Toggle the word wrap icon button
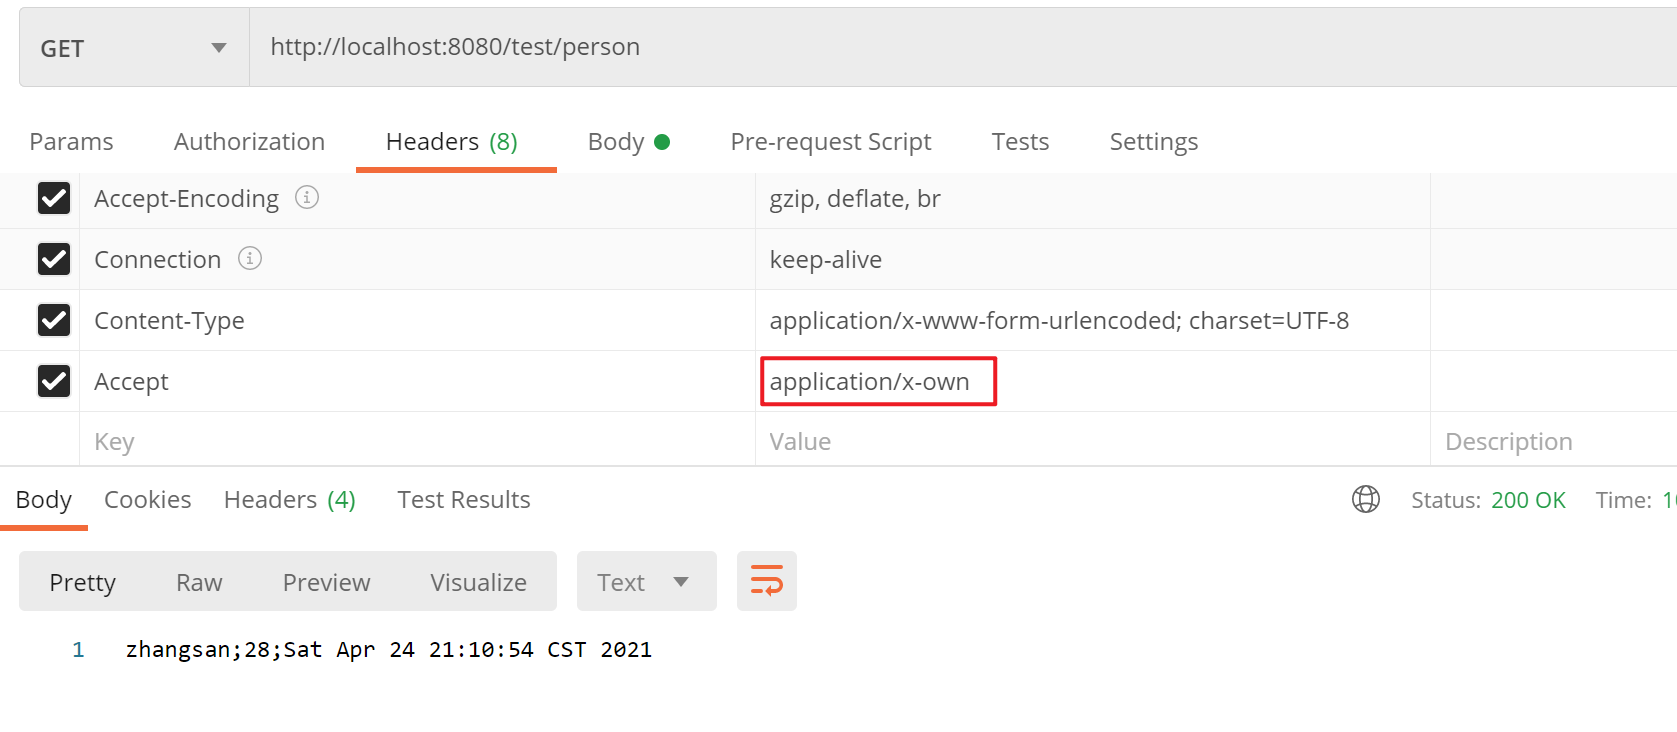This screenshot has height=732, width=1677. [766, 581]
